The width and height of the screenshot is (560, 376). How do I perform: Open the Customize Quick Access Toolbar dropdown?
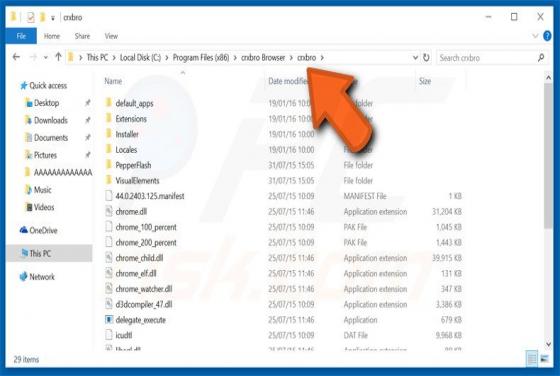click(52, 18)
